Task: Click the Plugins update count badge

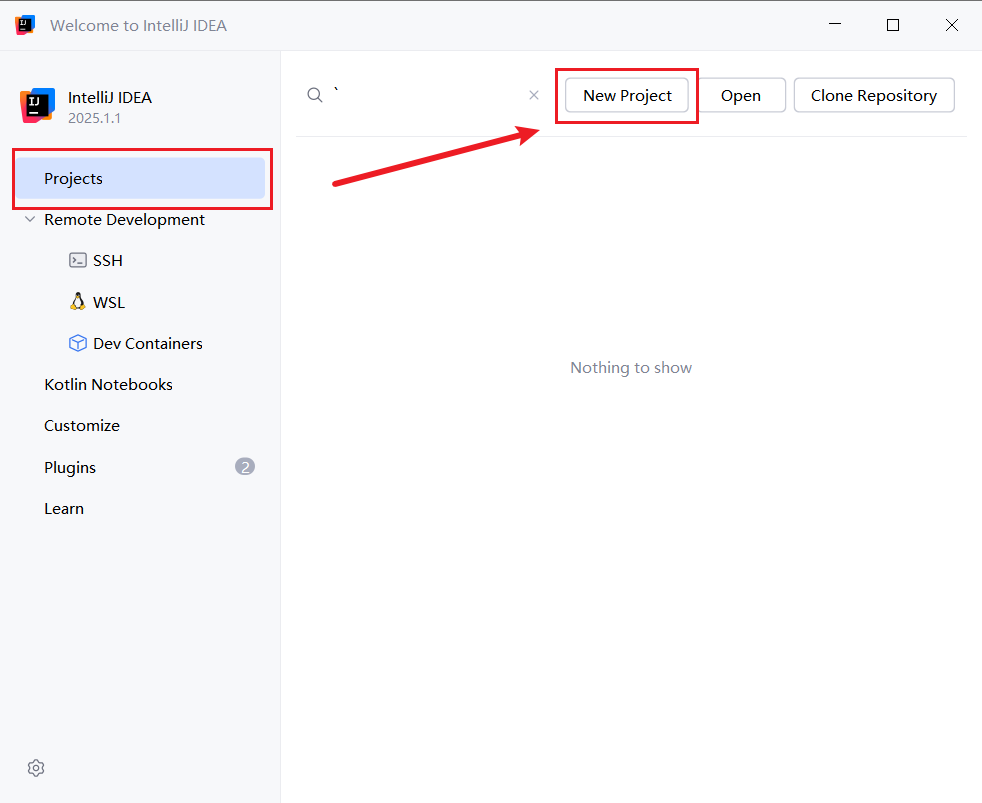Action: pos(245,467)
